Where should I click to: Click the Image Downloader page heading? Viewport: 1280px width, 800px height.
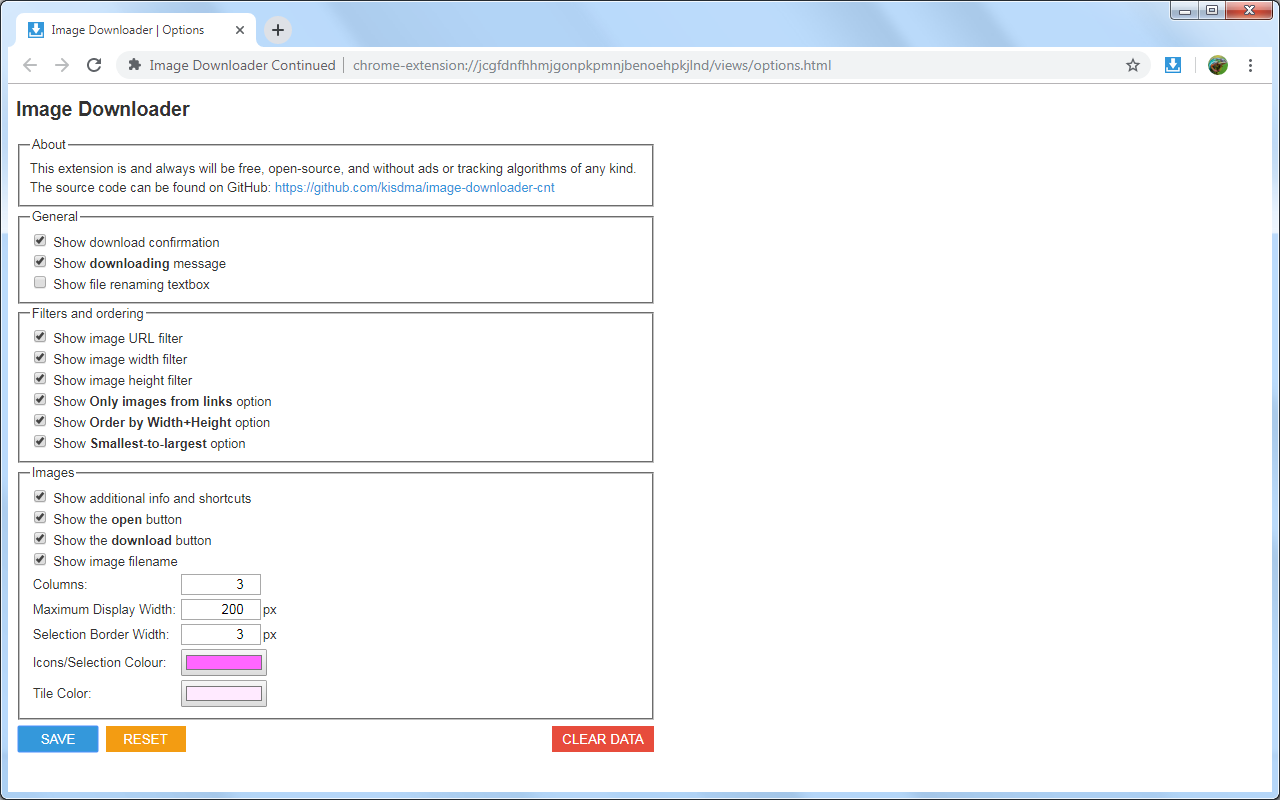[x=103, y=109]
